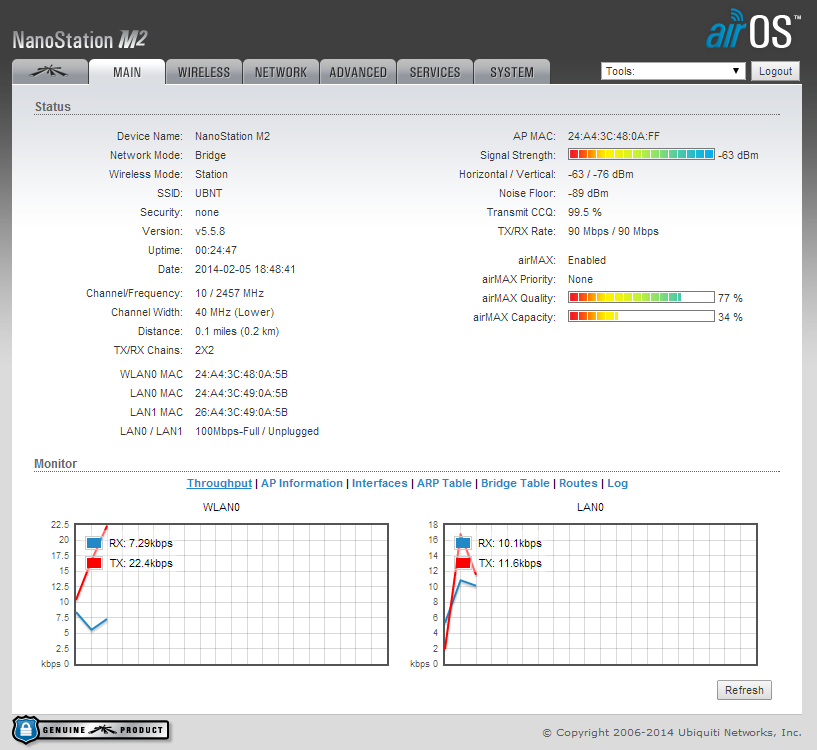Click the airMAX Priority value None

580,279
